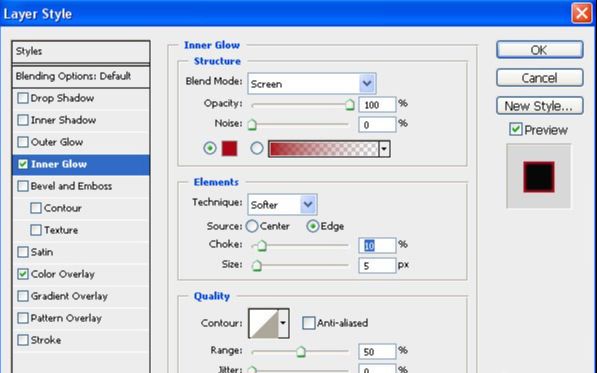
Task: Select the Stroke row label
Action: point(46,340)
